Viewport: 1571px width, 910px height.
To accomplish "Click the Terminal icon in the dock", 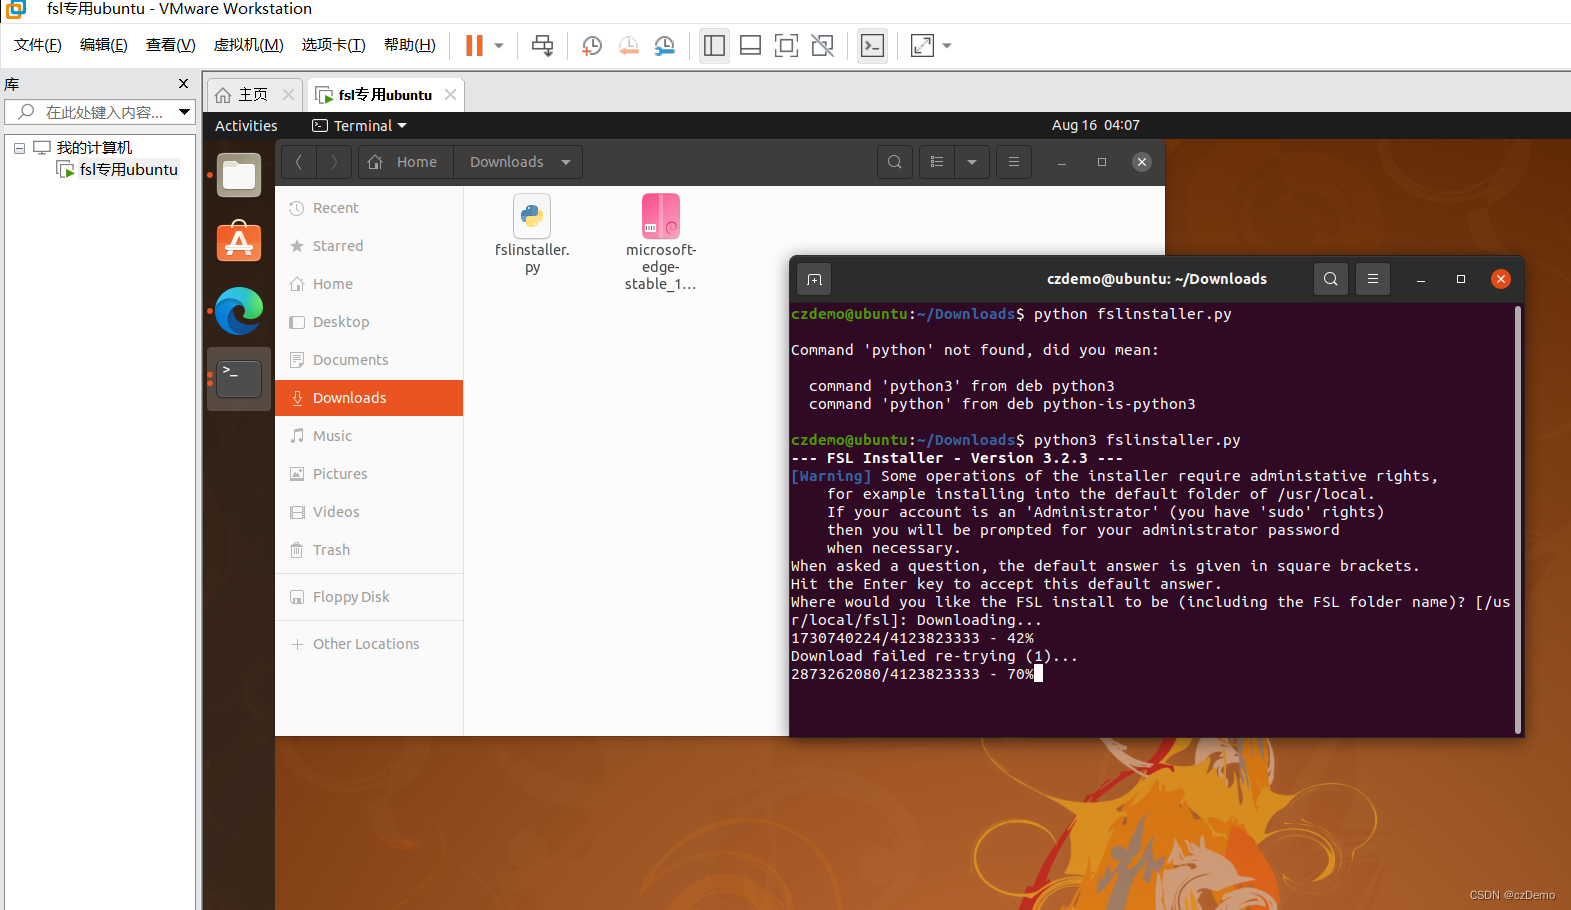I will click(239, 379).
